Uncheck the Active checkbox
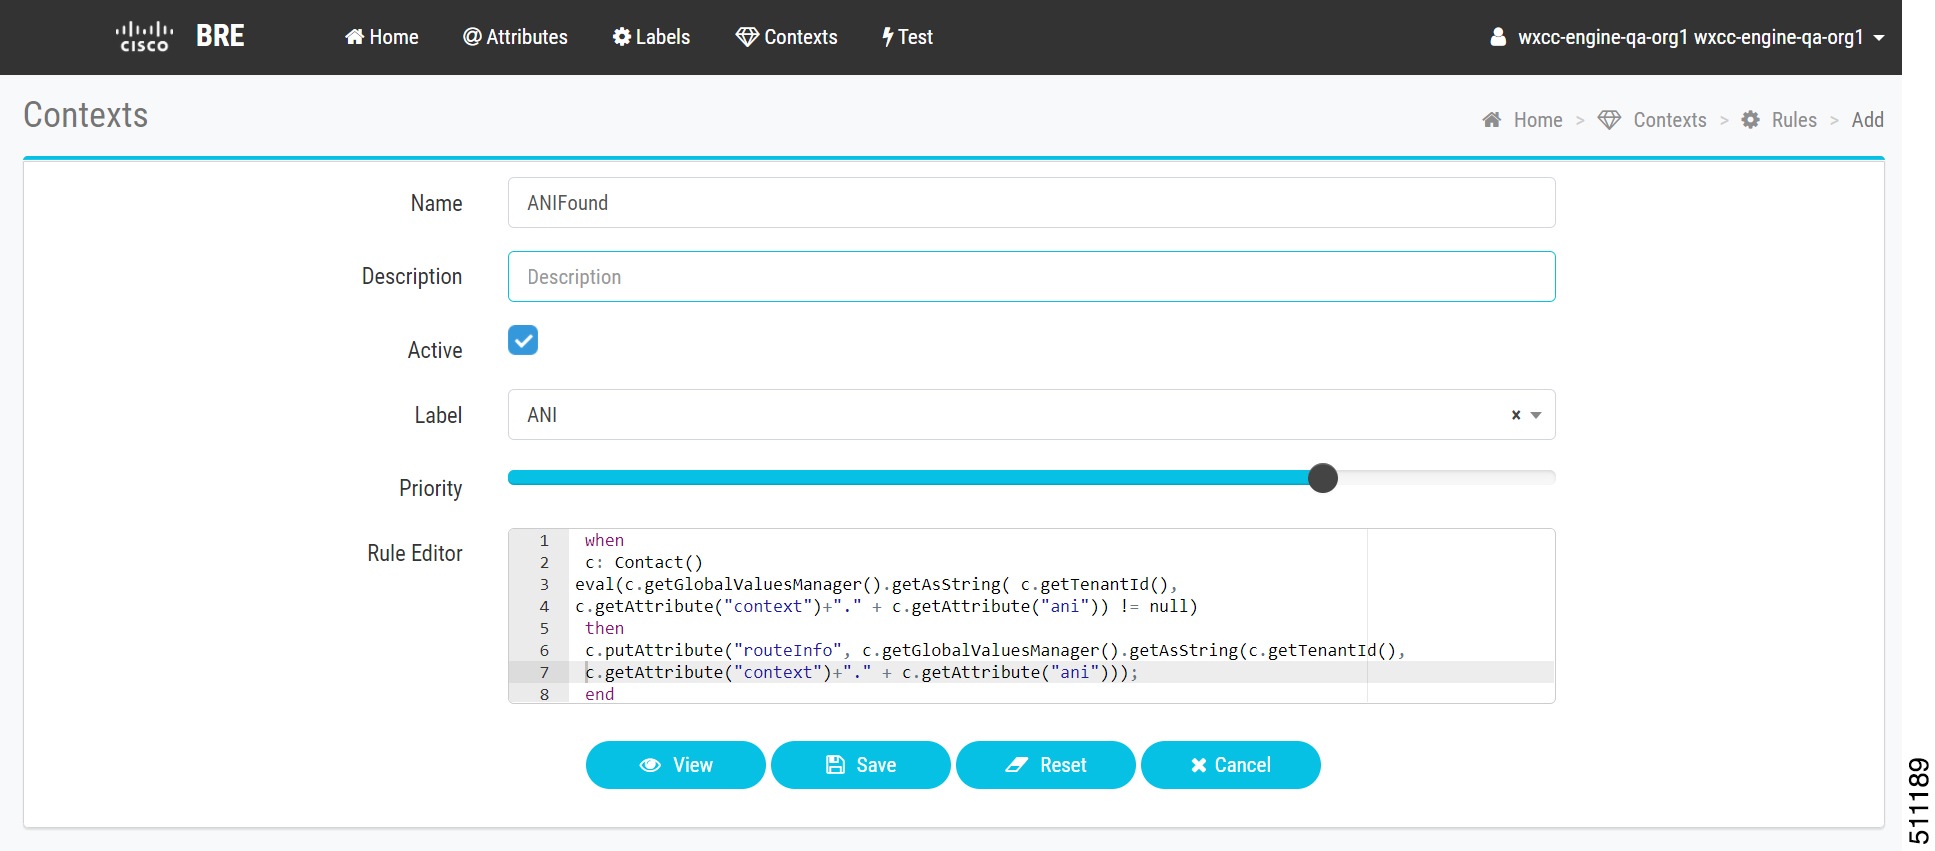This screenshot has height=851, width=1935. click(x=523, y=340)
